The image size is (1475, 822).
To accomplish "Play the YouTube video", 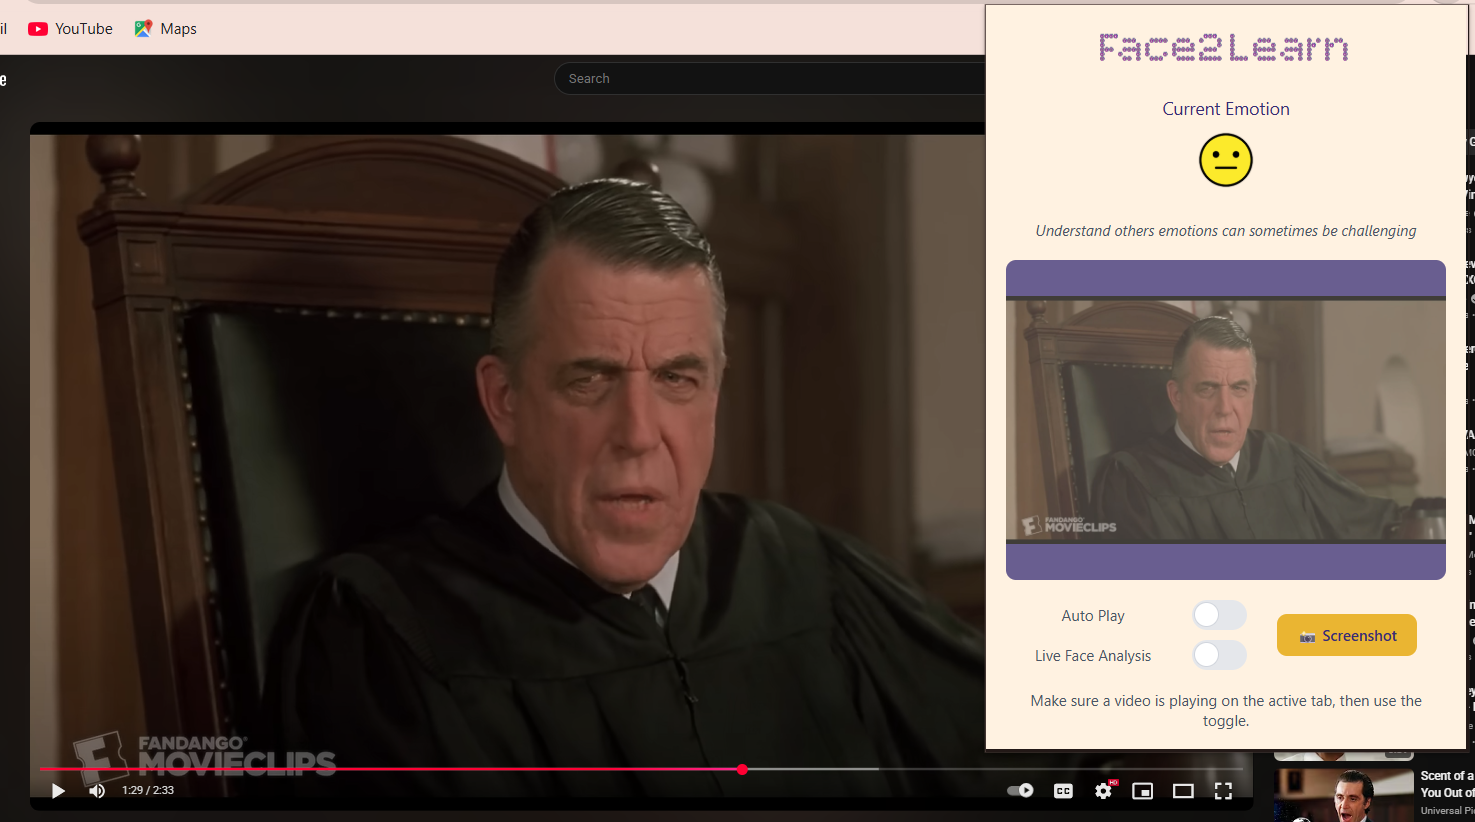I will pos(58,791).
